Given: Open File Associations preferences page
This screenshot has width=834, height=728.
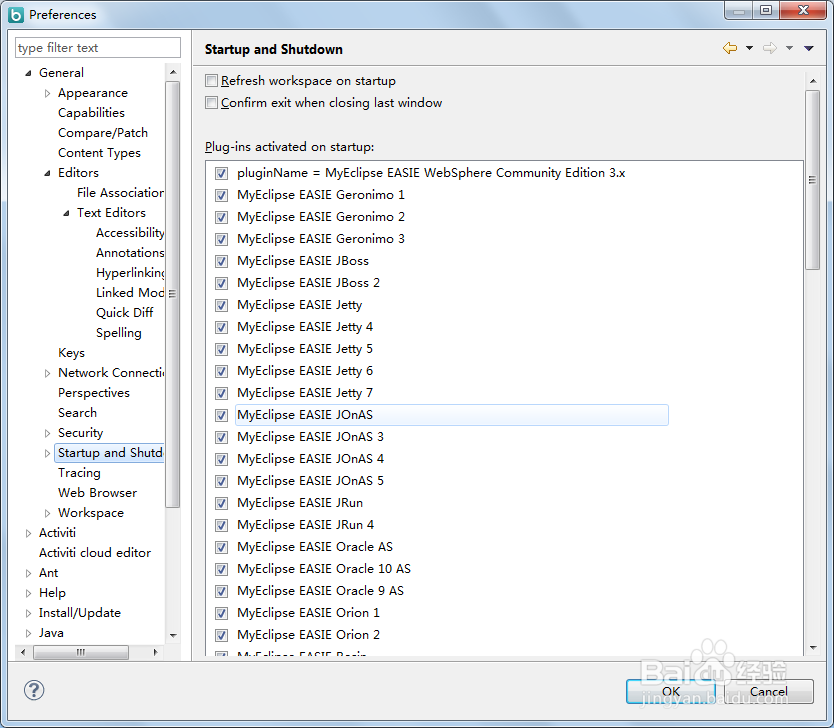Looking at the screenshot, I should point(120,193).
